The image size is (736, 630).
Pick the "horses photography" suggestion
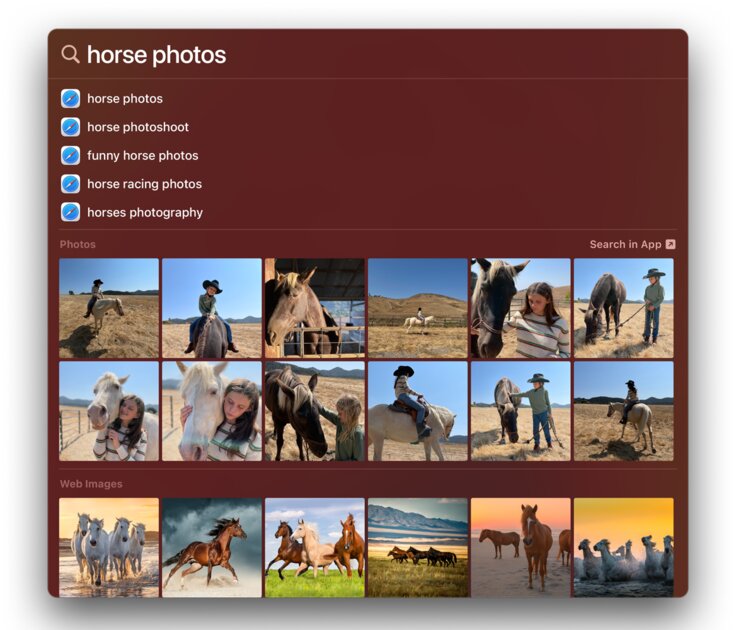coord(145,212)
